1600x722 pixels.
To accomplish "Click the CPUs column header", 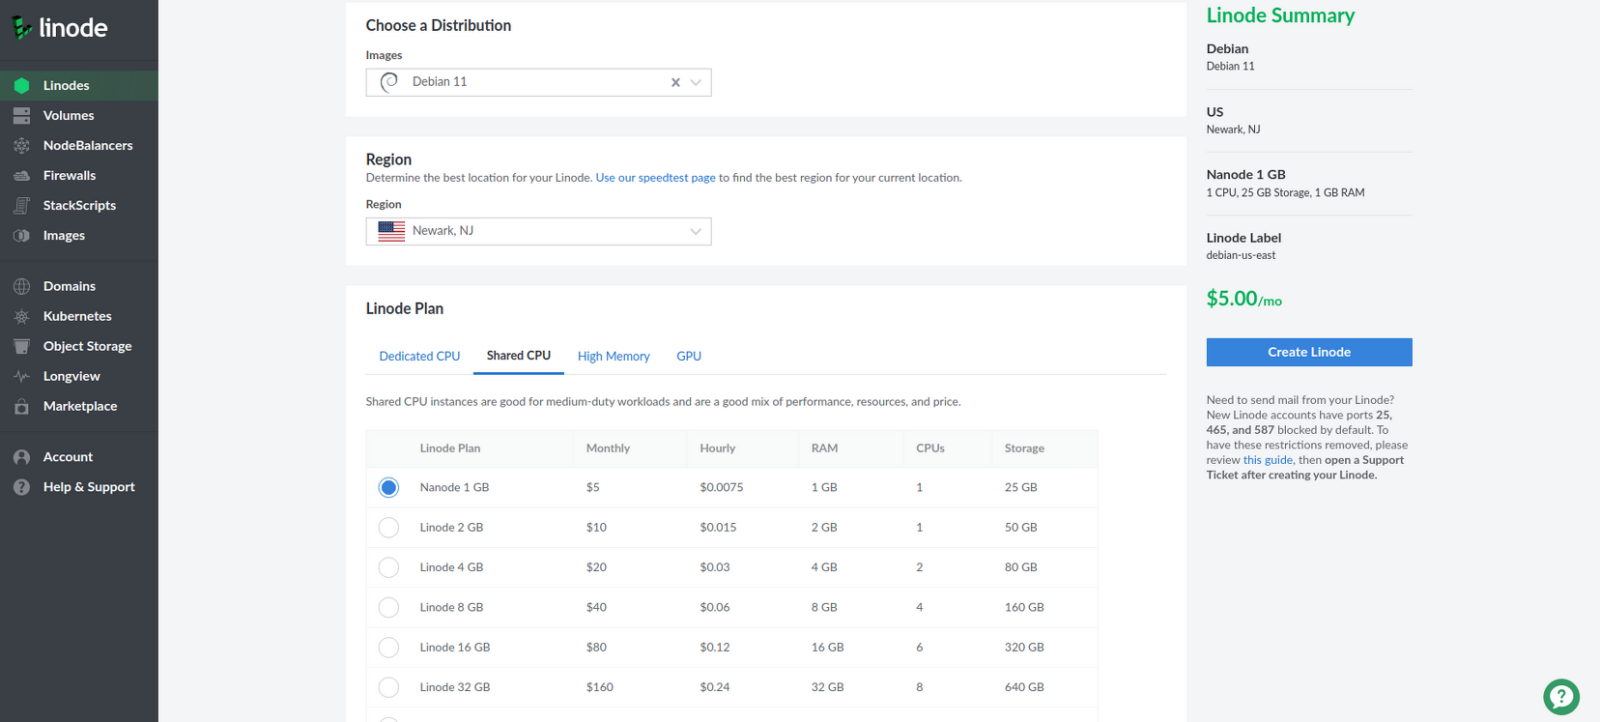I will coord(930,449).
